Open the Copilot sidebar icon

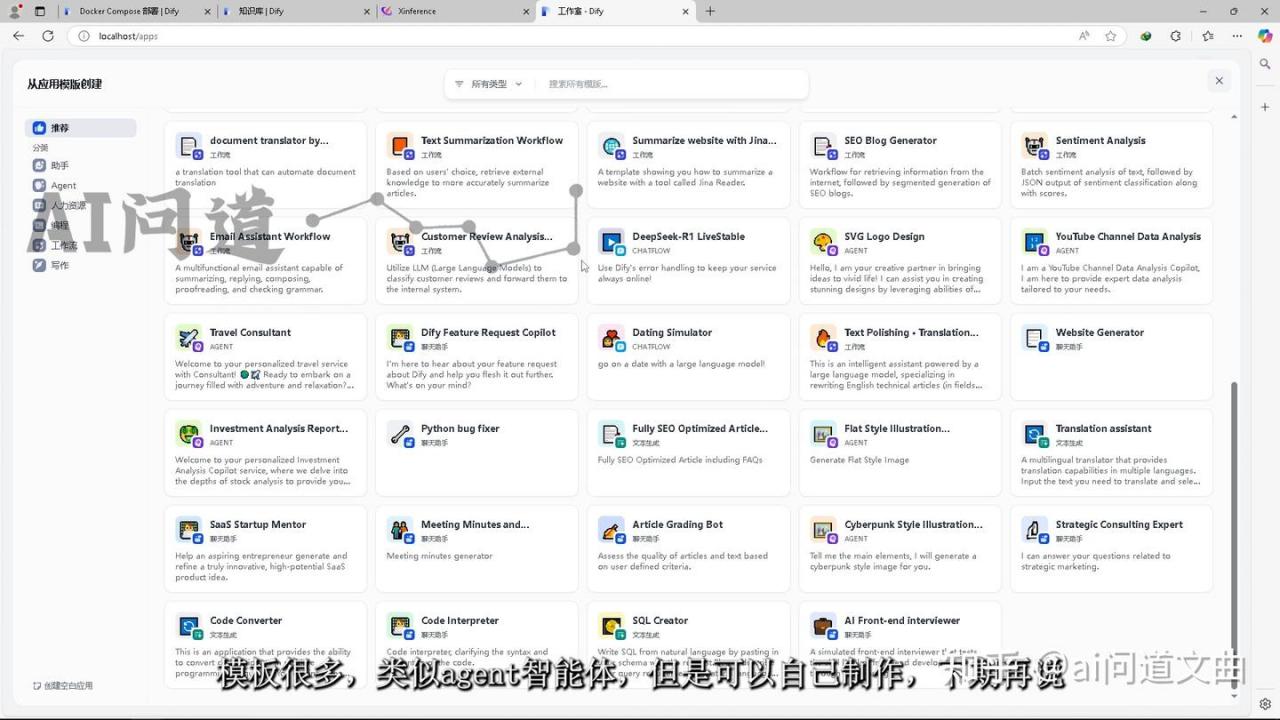[x=1265, y=36]
